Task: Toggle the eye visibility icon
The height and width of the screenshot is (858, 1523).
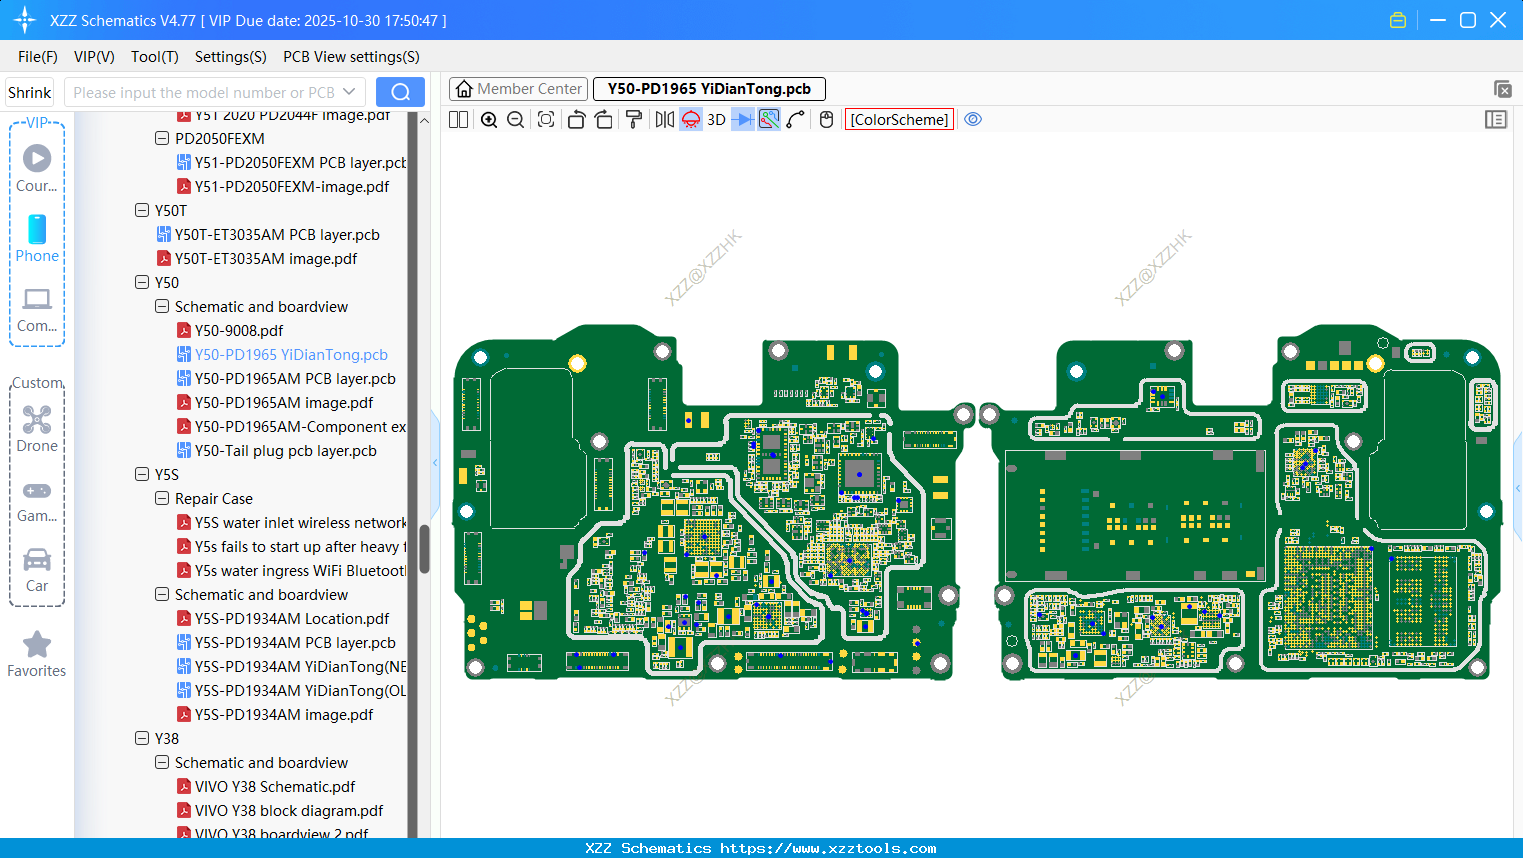Action: click(x=973, y=120)
